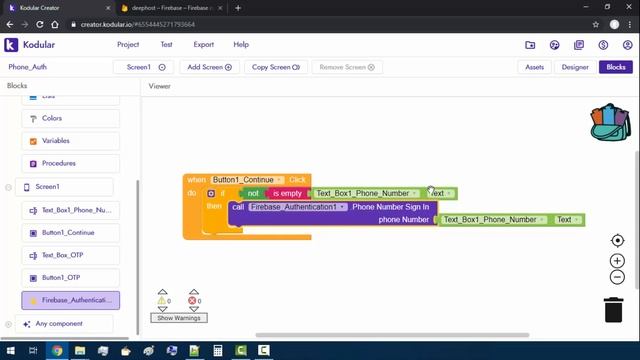The height and width of the screenshot is (360, 640).
Task: Switch to the Blocks view
Action: (616, 67)
